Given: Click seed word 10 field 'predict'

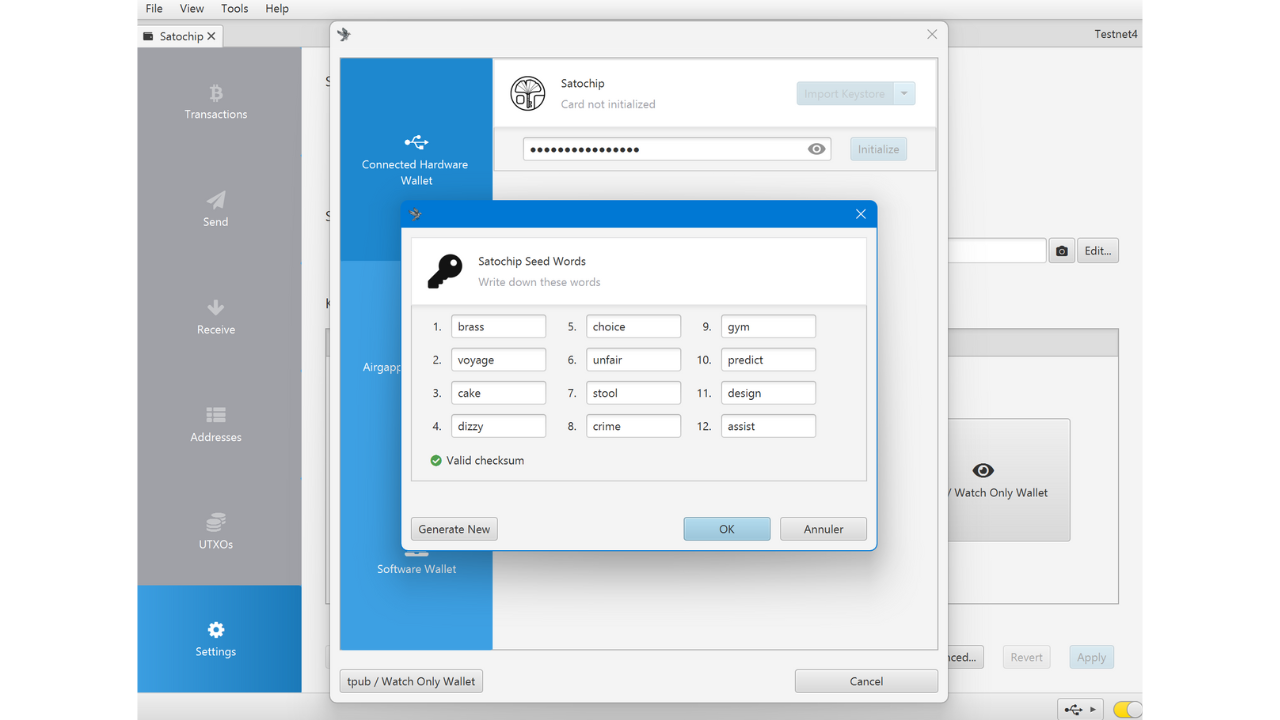Looking at the screenshot, I should point(768,360).
